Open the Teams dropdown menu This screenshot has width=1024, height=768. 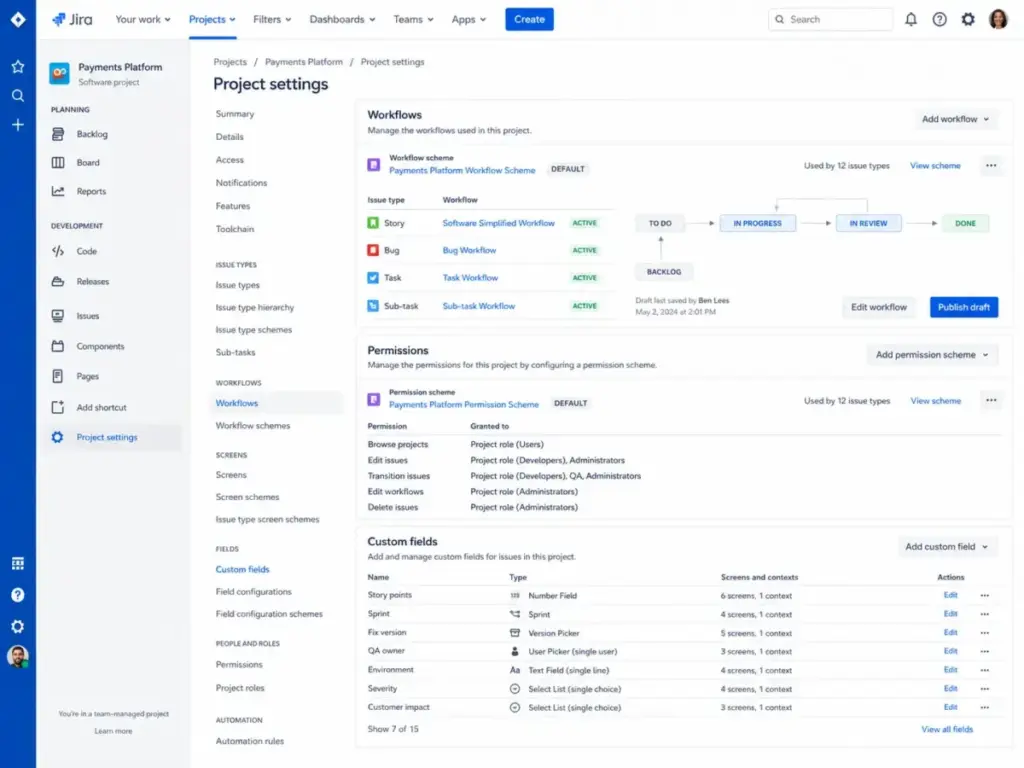pyautogui.click(x=413, y=20)
